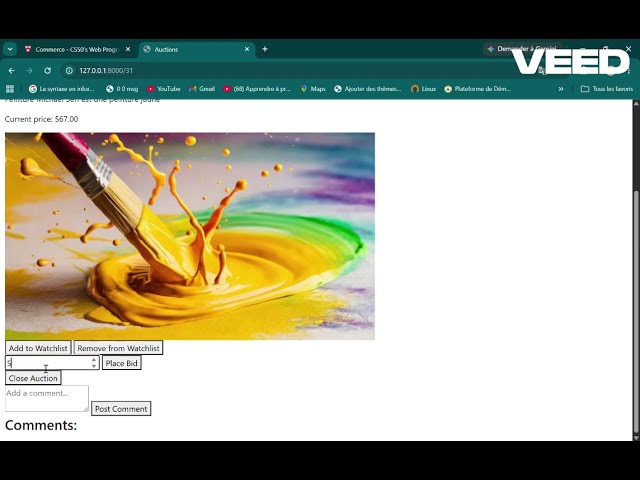The width and height of the screenshot is (640, 480).
Task: Click the Close Auction button
Action: (x=33, y=378)
